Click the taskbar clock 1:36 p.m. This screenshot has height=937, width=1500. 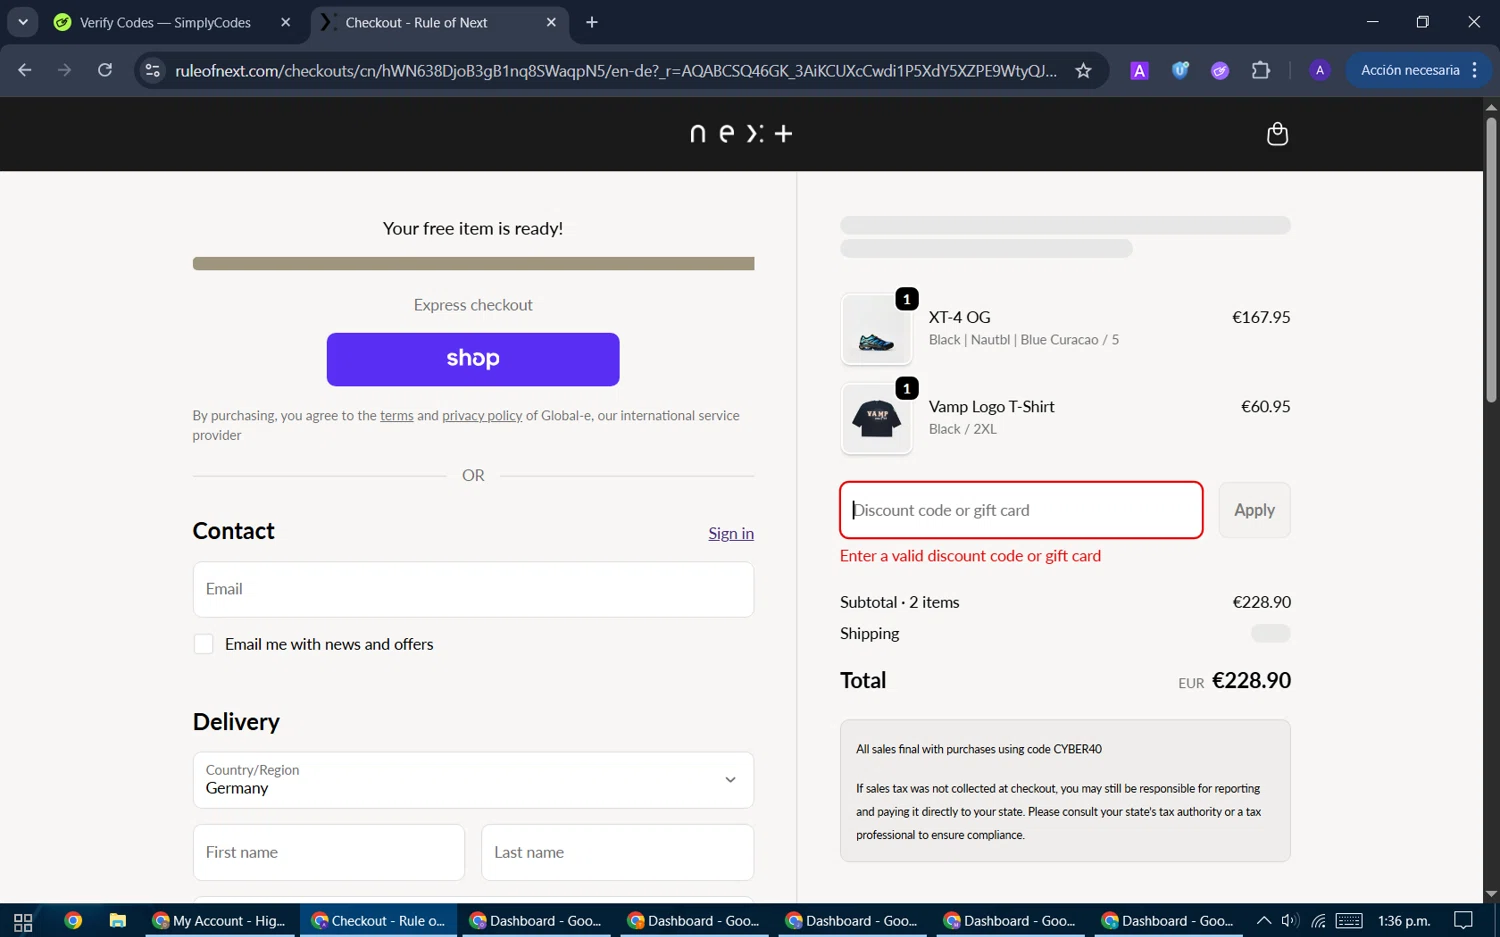click(1404, 921)
